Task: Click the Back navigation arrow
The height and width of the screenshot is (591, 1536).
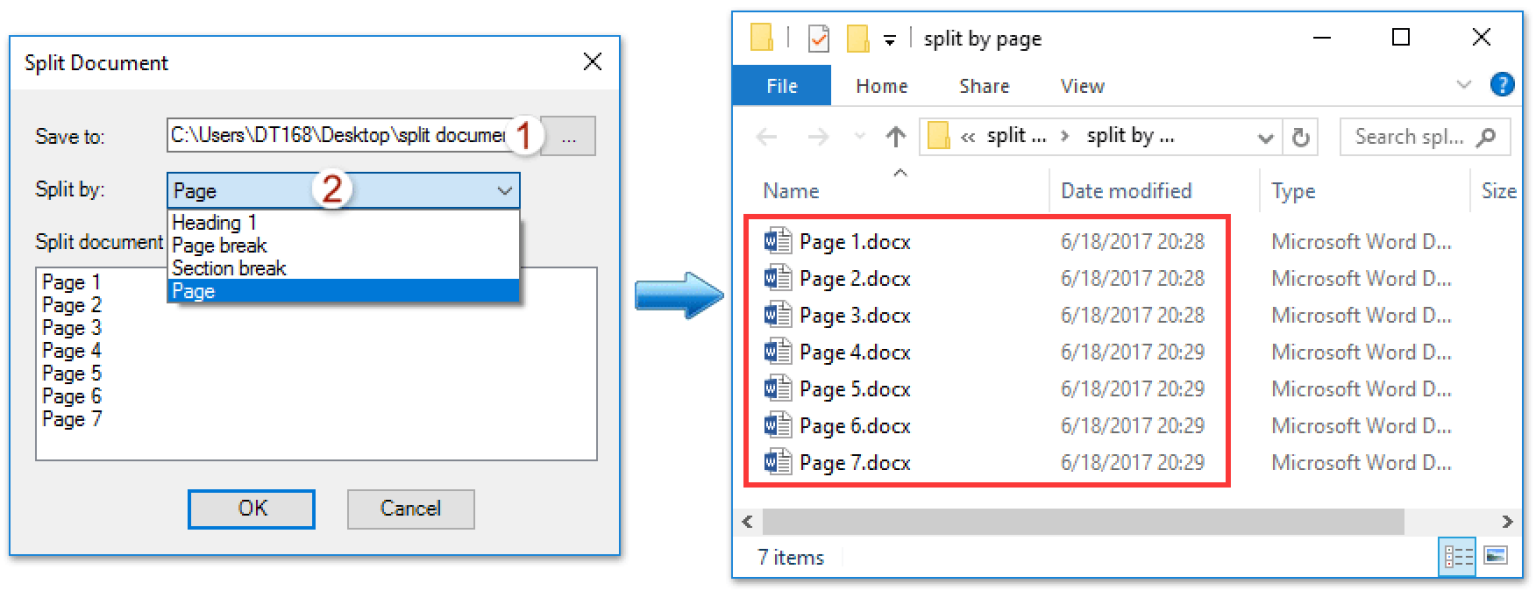Action: point(769,137)
